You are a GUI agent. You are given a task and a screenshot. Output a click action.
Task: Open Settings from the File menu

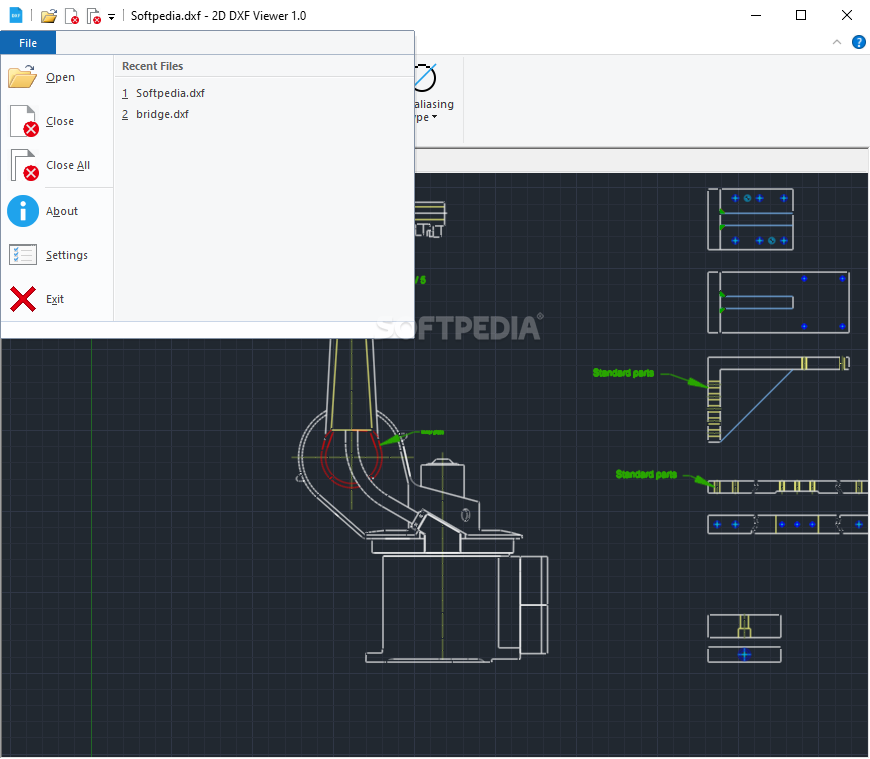click(x=57, y=255)
